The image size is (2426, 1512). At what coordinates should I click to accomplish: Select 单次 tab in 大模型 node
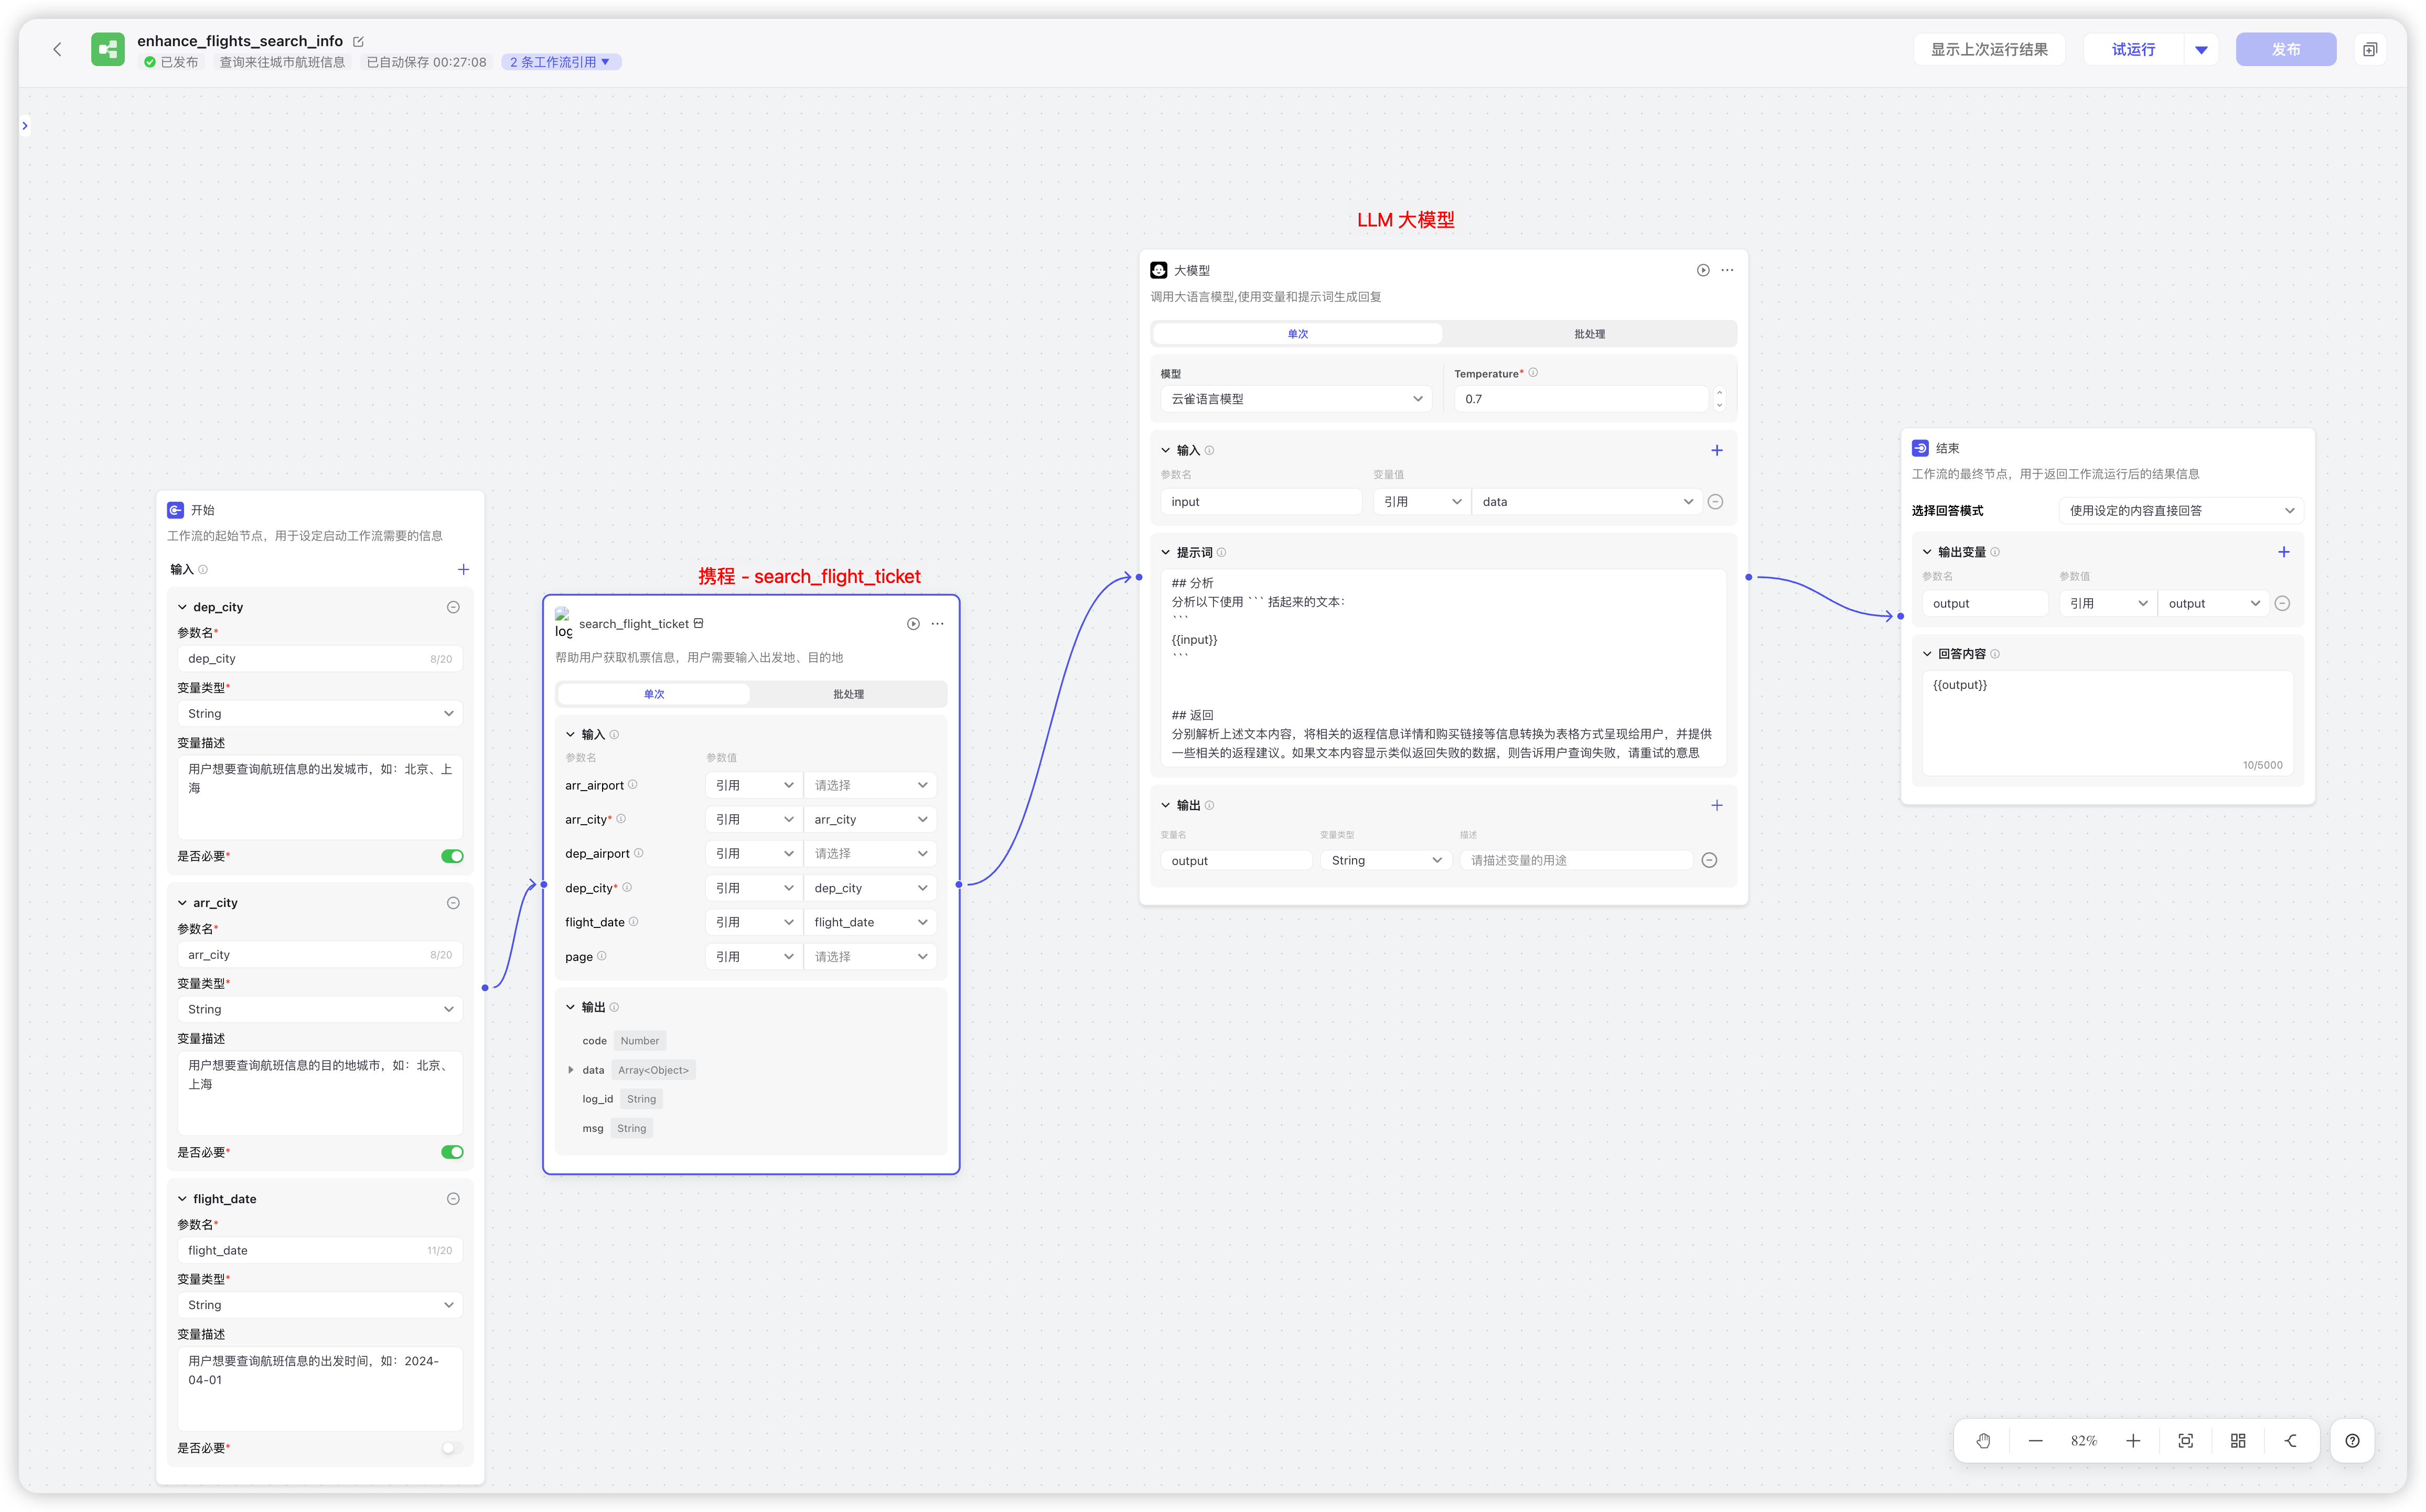click(1297, 334)
